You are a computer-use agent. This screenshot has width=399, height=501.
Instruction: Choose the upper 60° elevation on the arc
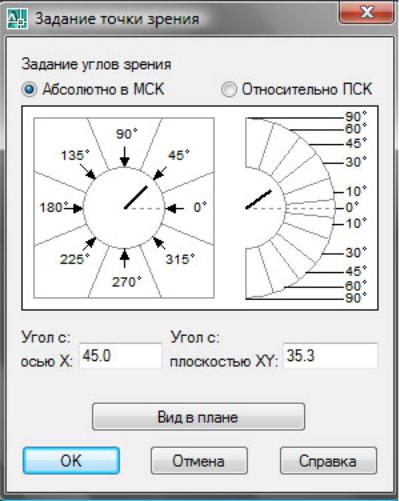[356, 129]
